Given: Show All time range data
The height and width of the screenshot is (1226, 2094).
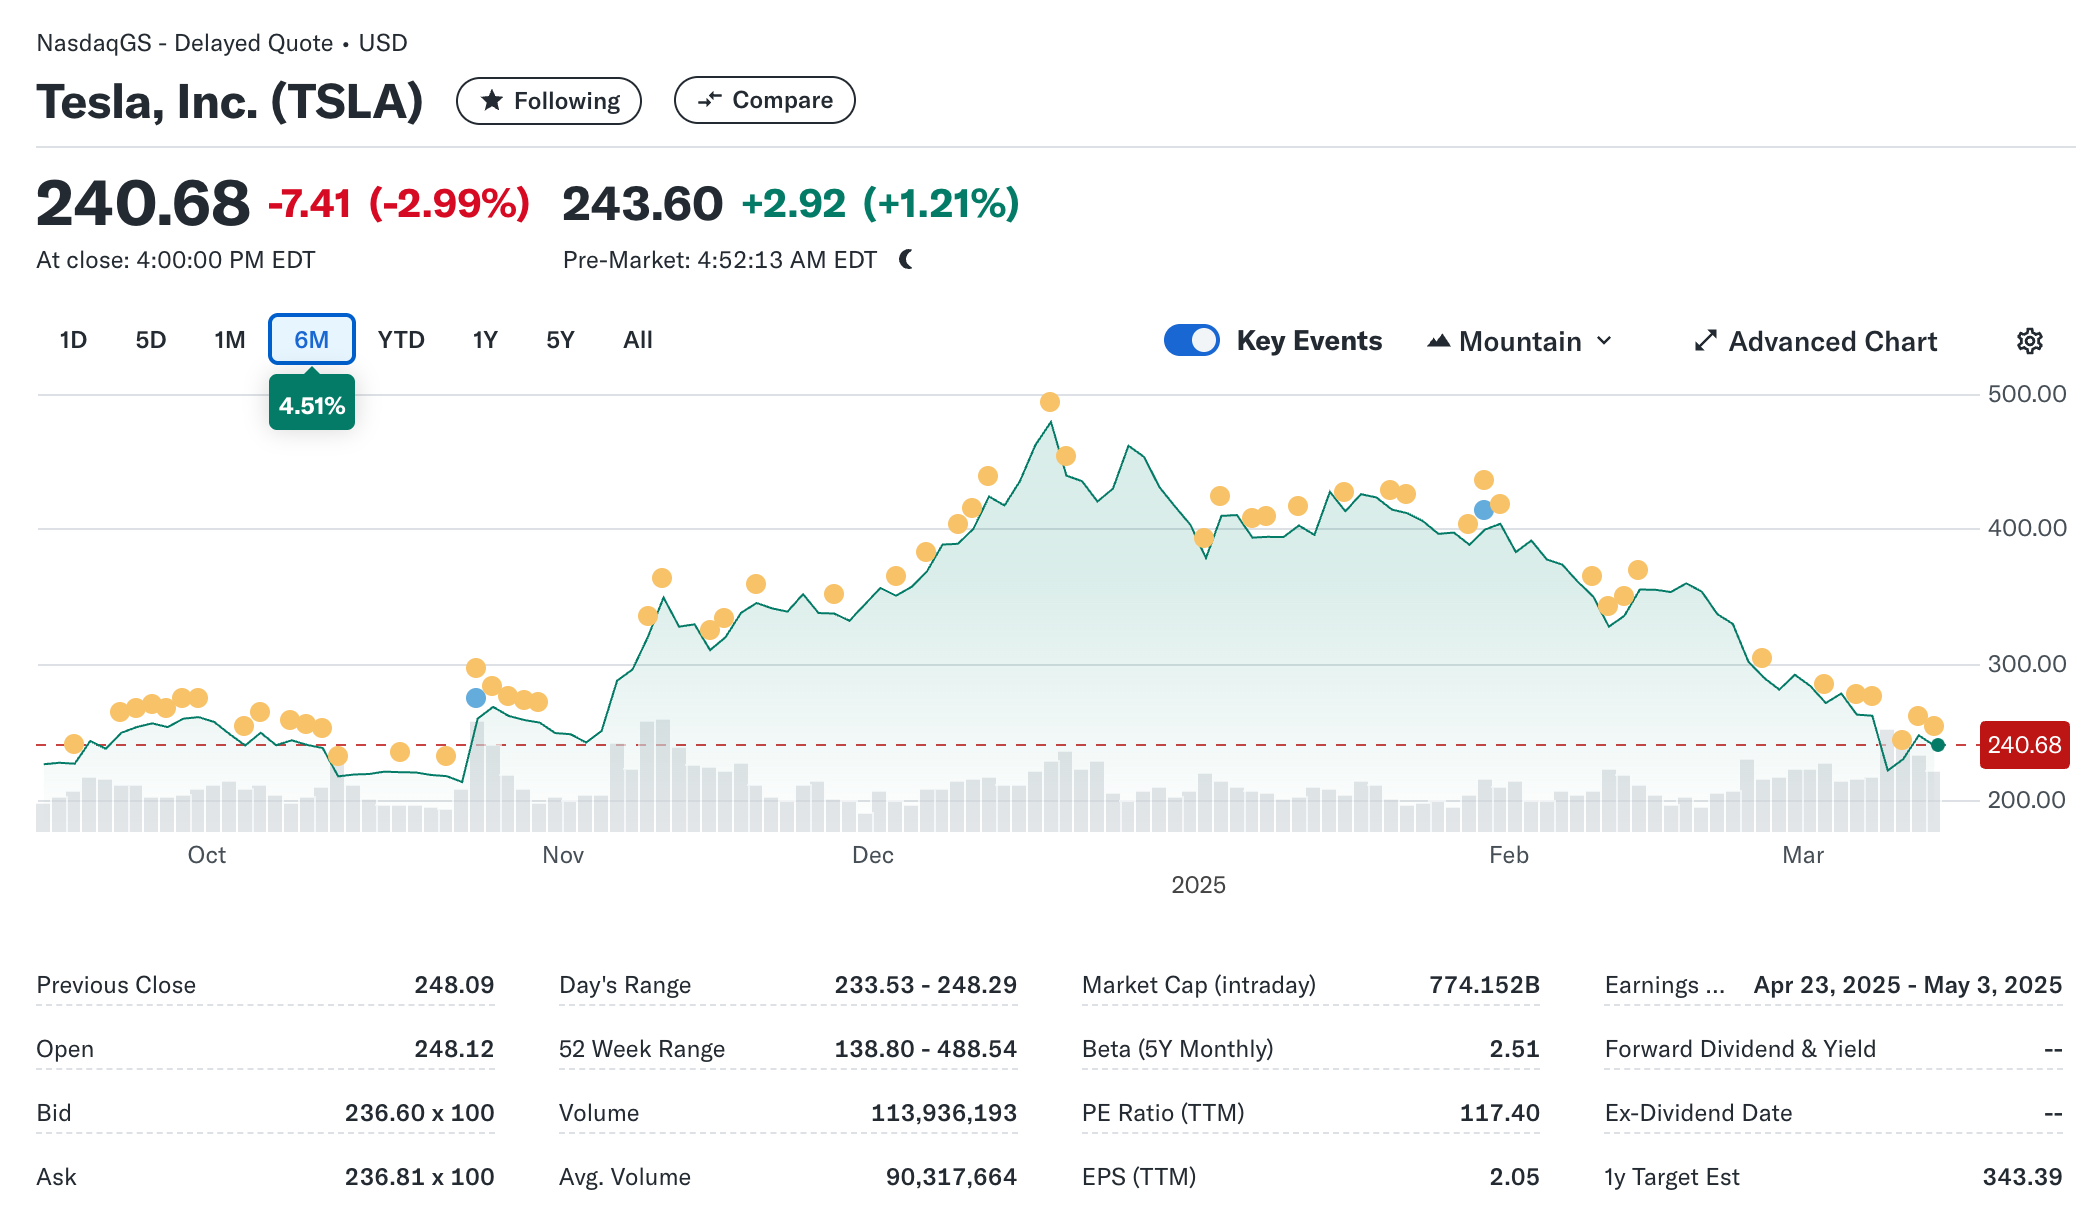Looking at the screenshot, I should [637, 340].
